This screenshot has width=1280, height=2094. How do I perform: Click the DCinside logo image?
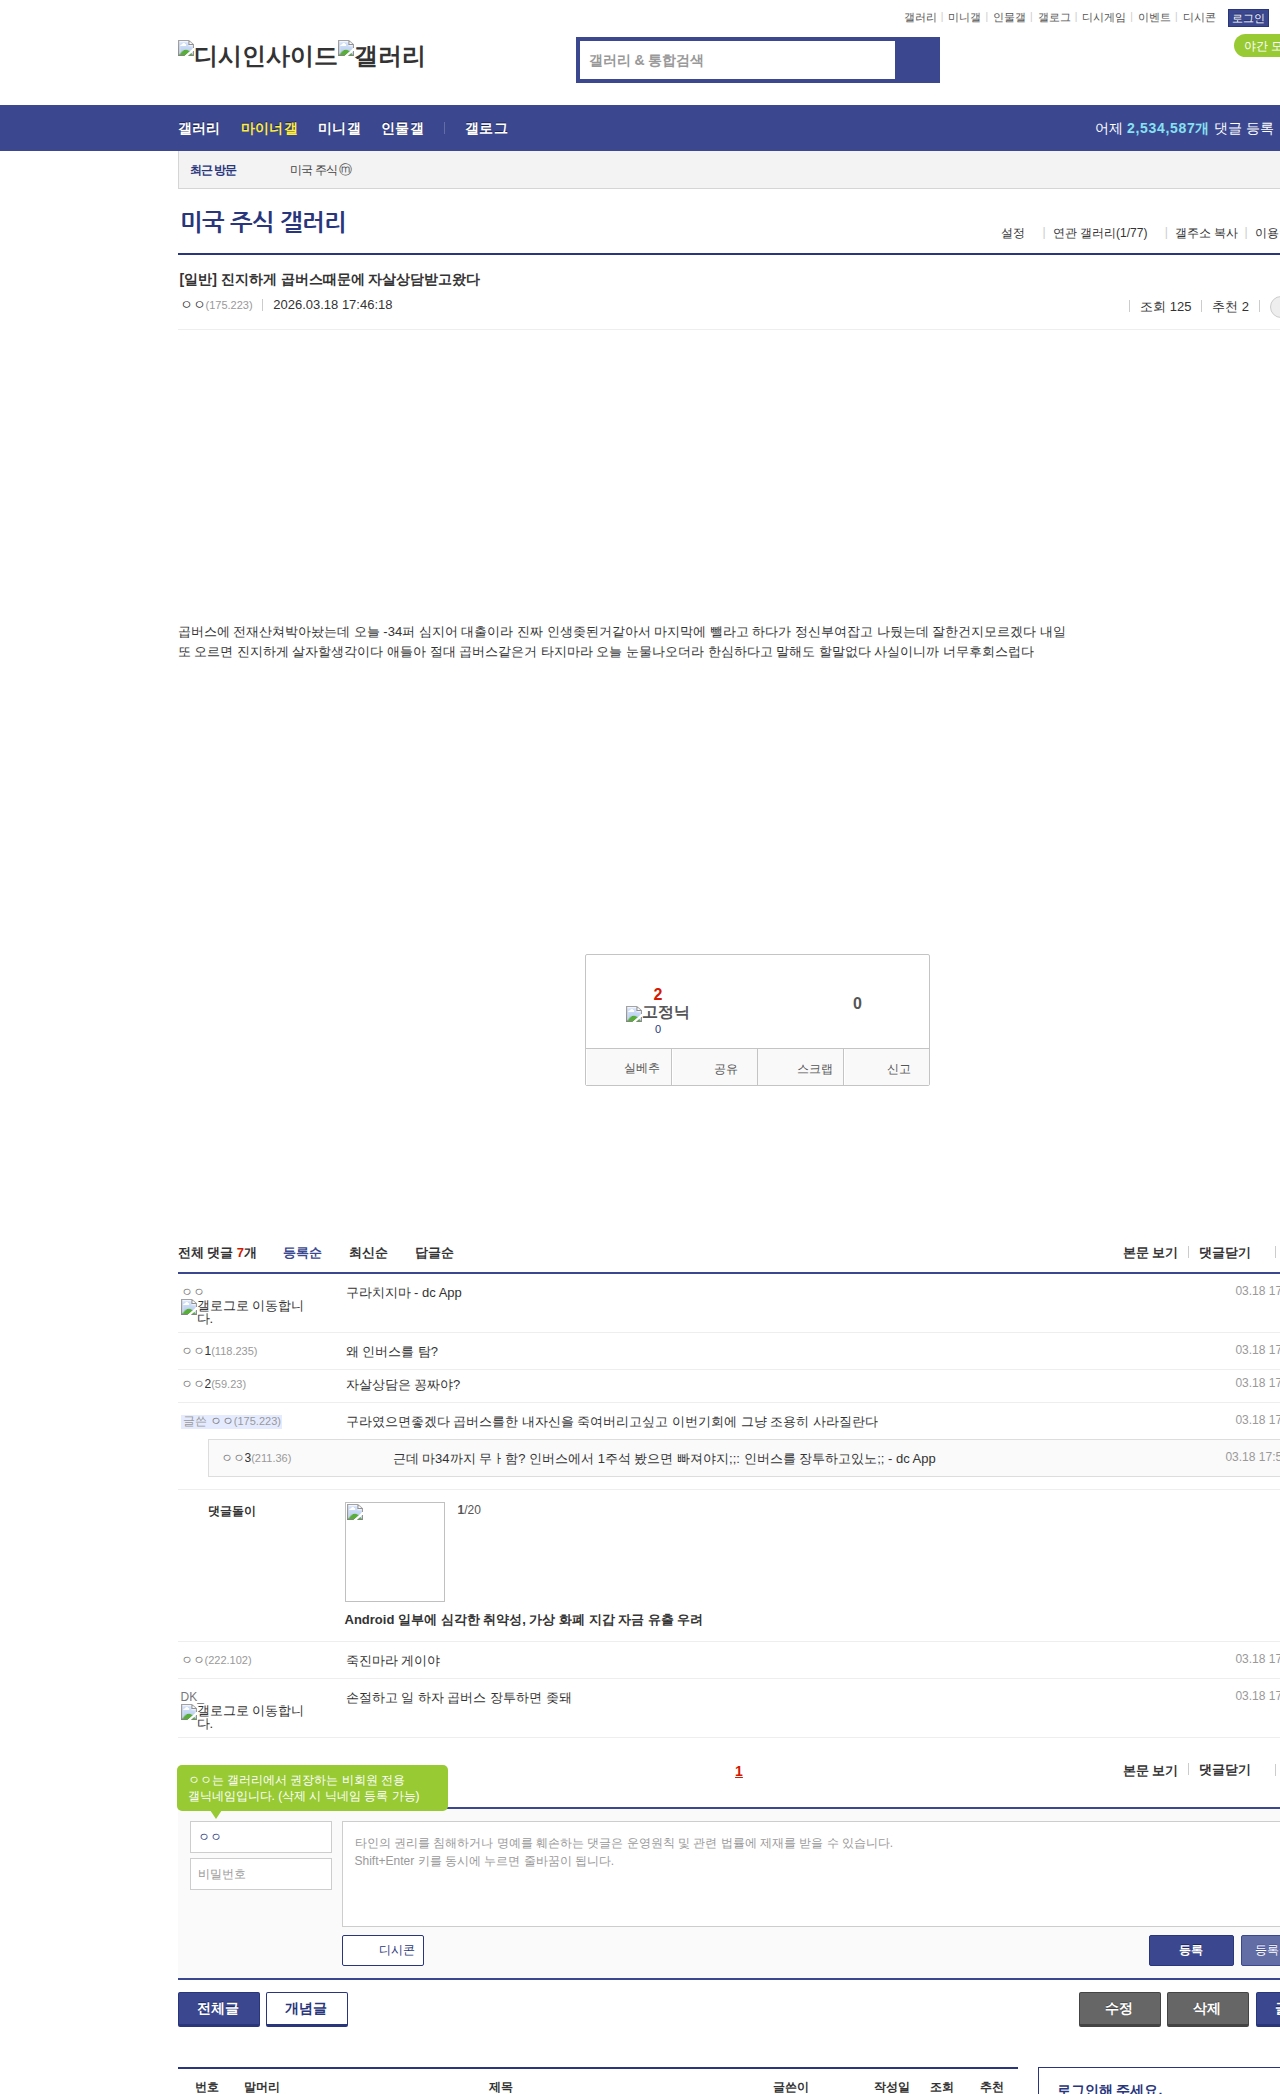pyautogui.click(x=257, y=56)
